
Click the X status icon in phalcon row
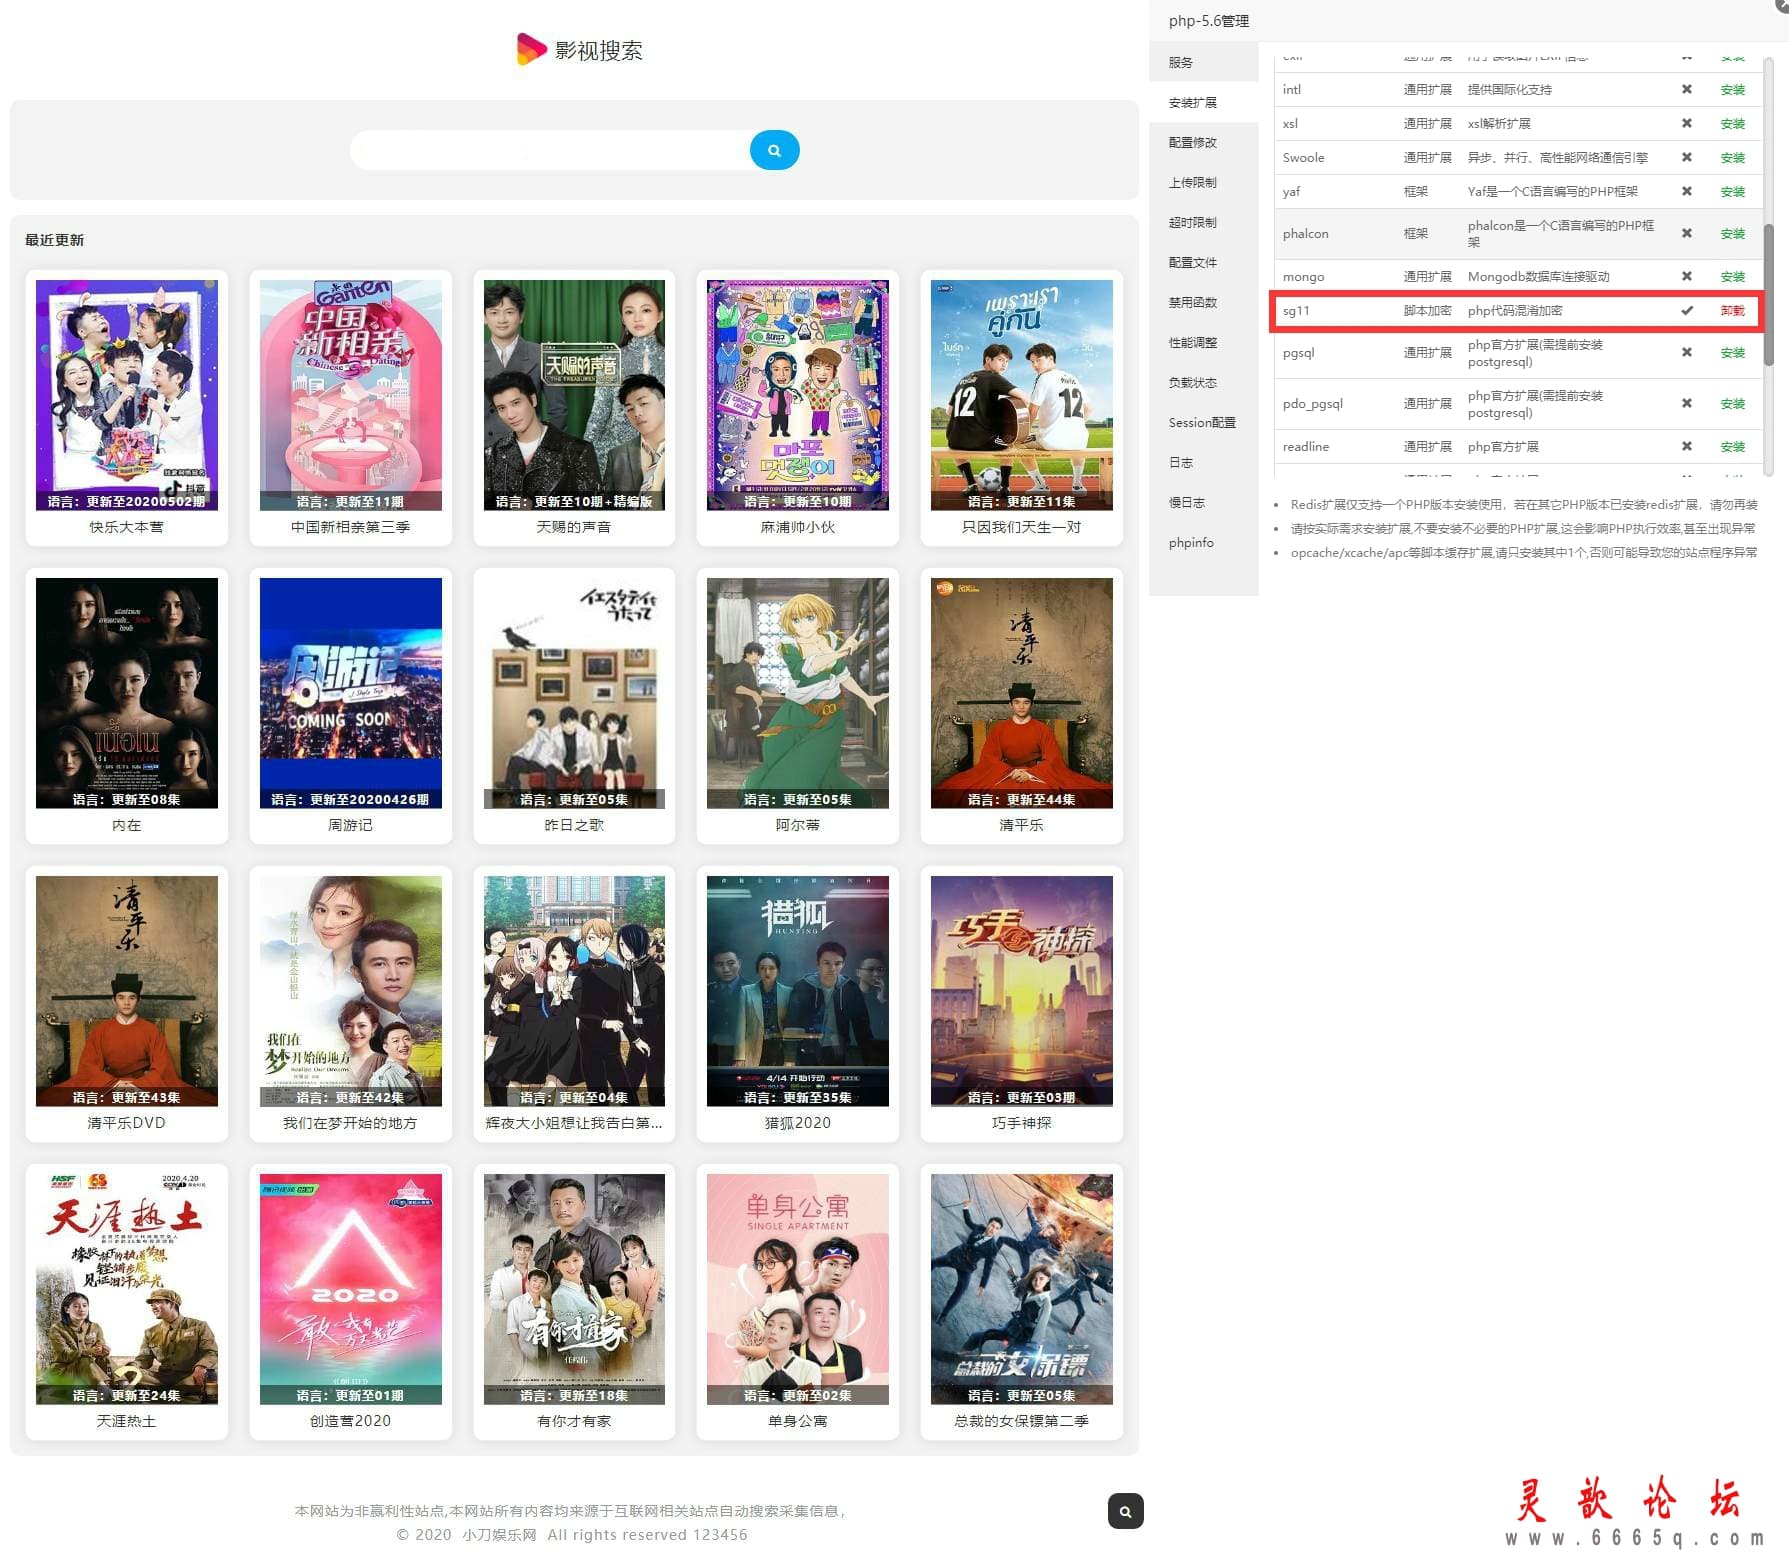1687,233
